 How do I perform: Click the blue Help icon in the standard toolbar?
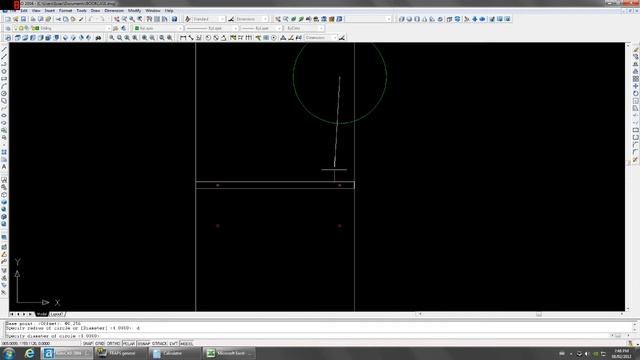click(x=175, y=19)
